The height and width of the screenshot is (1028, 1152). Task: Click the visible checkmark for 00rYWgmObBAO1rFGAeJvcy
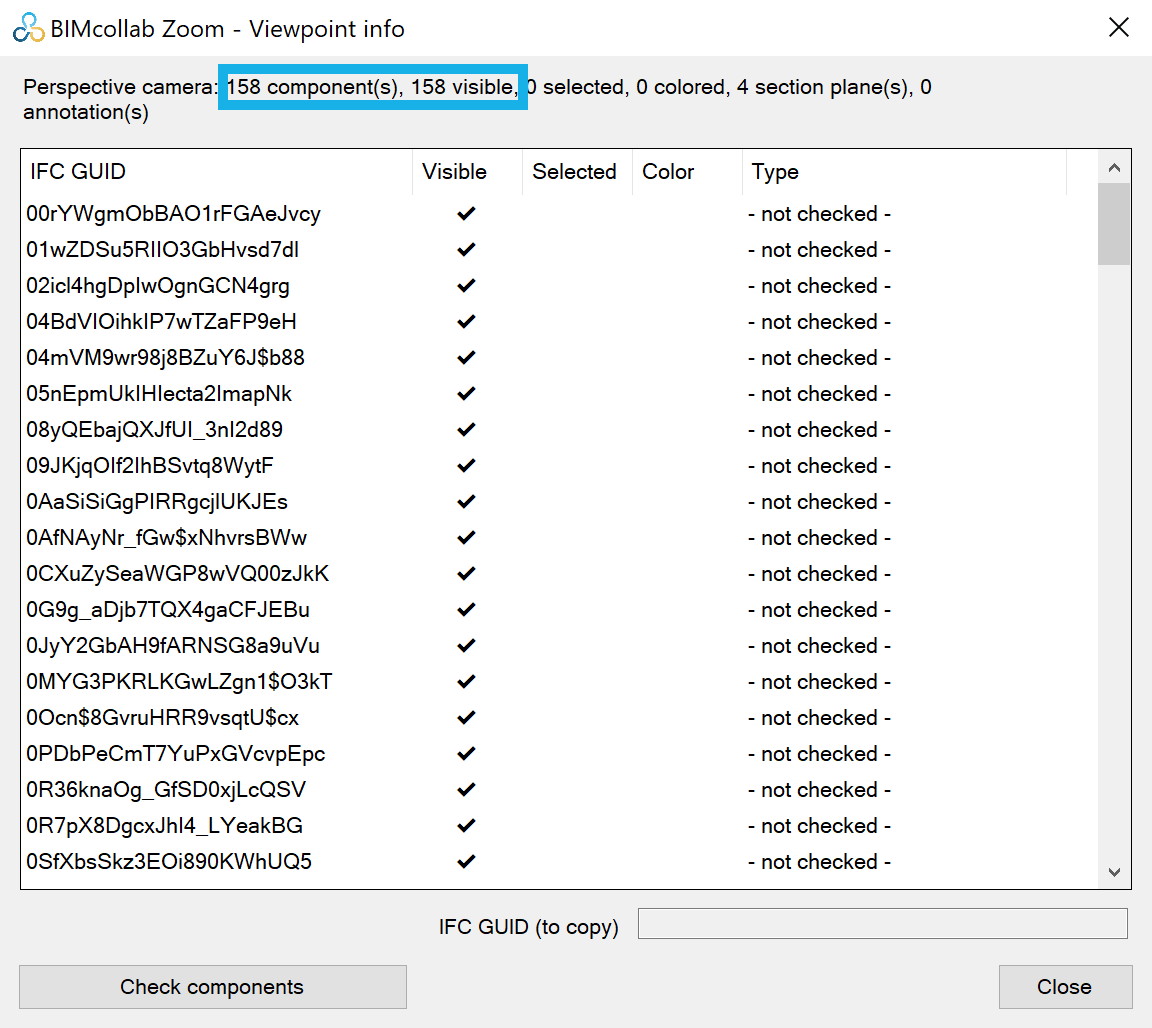[467, 214]
